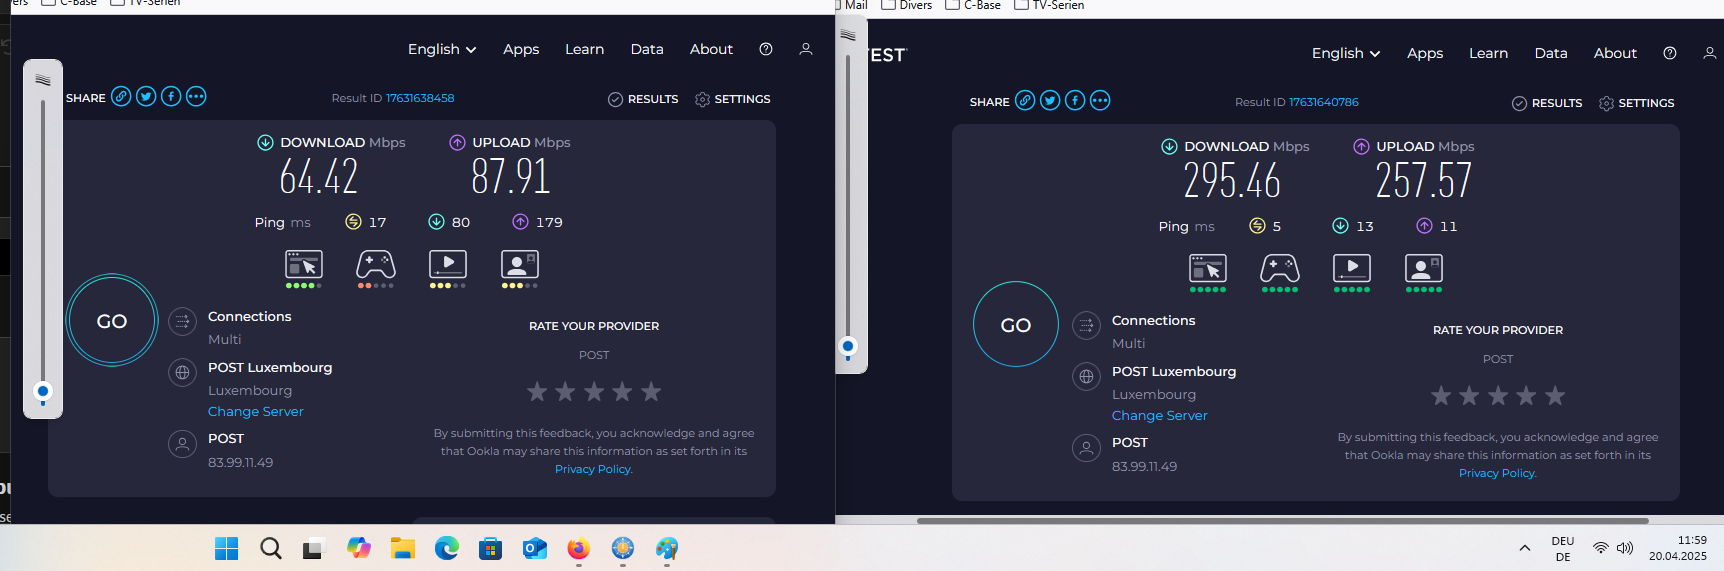
Task: Open Data menu in right window
Action: pos(1551,53)
